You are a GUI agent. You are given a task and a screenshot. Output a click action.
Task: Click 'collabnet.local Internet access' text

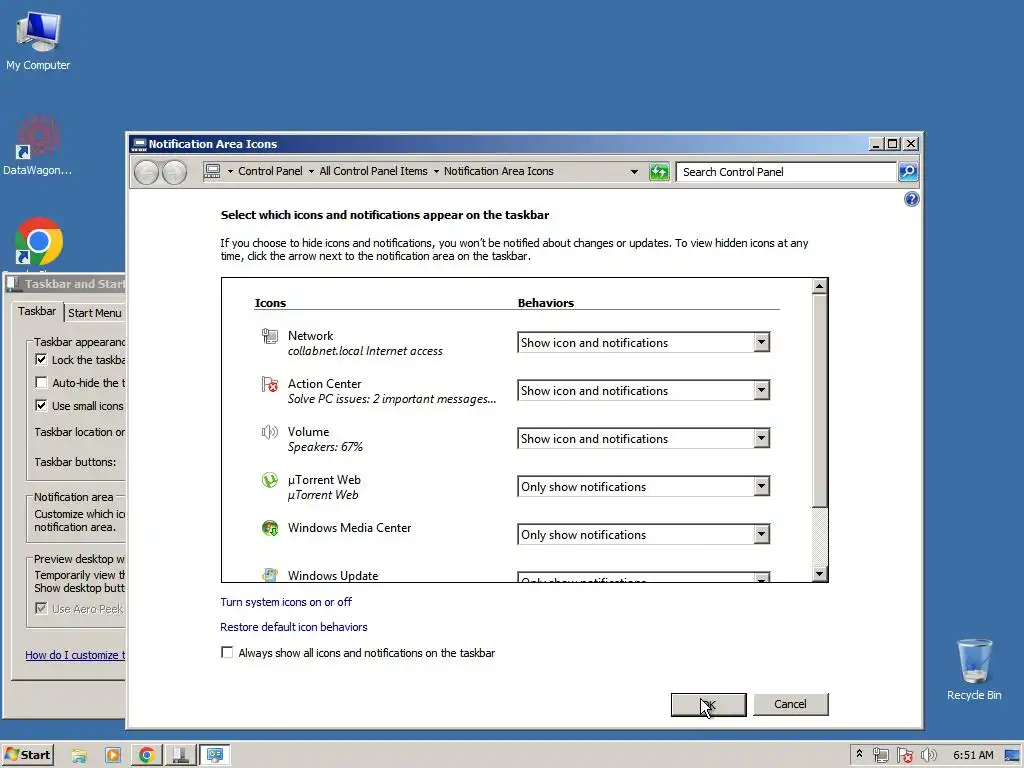pos(365,351)
